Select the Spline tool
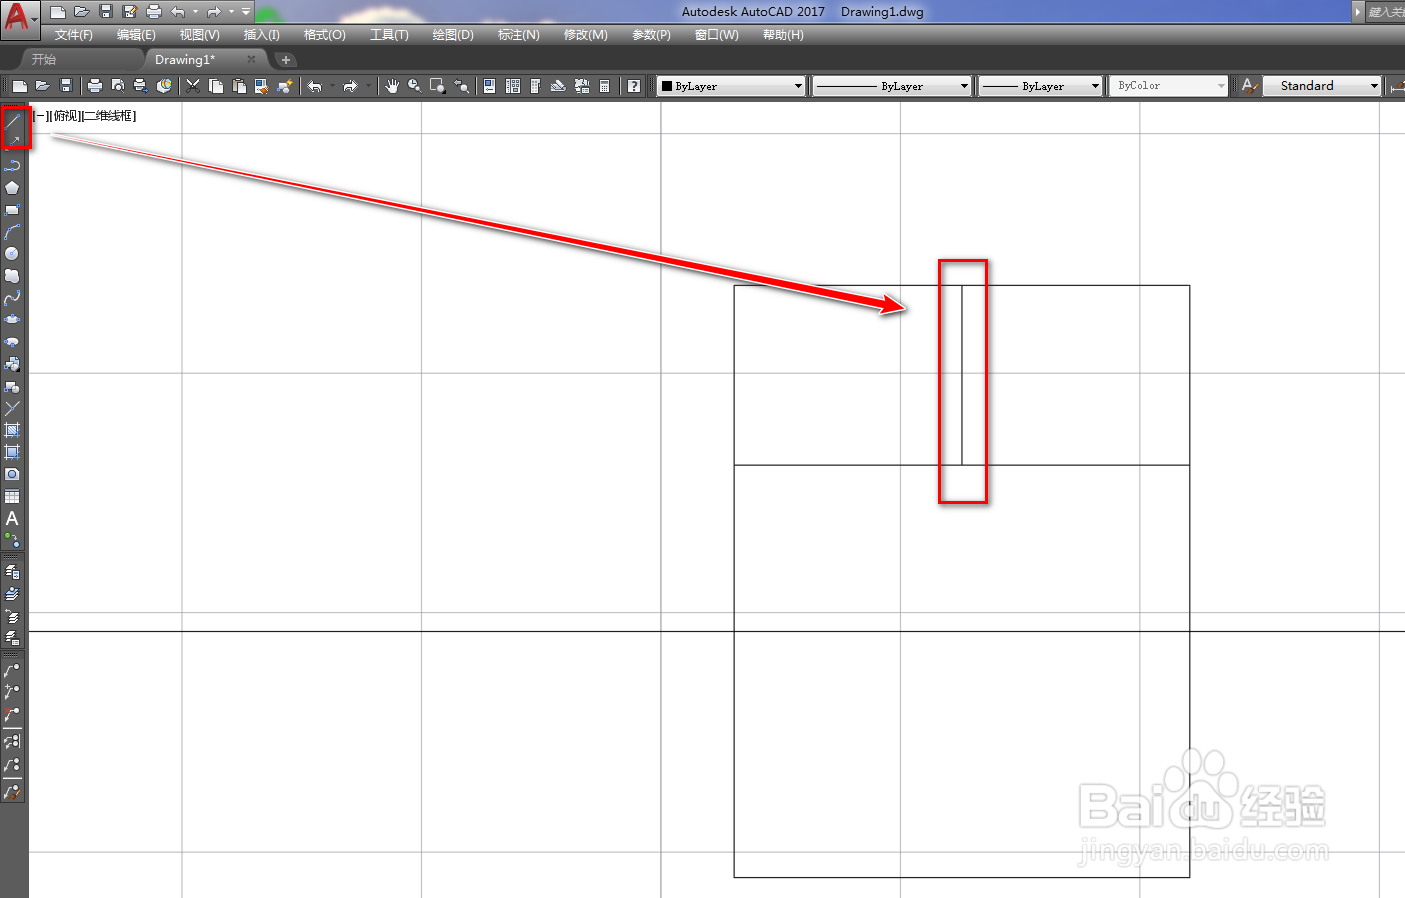The width and height of the screenshot is (1405, 898). coord(12,298)
